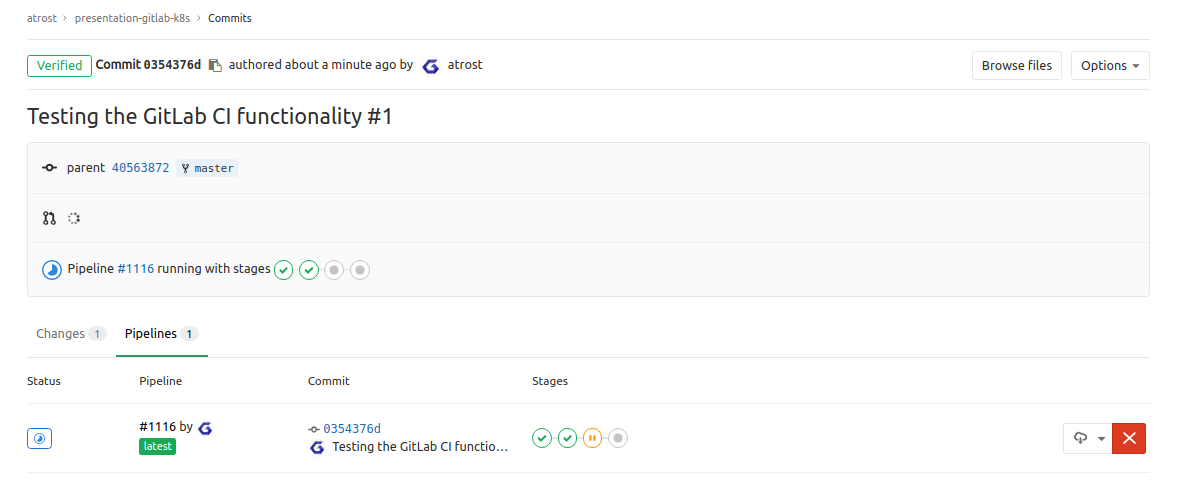Cancel the running pipeline with red X
The width and height of the screenshot is (1178, 497).
pos(1129,438)
